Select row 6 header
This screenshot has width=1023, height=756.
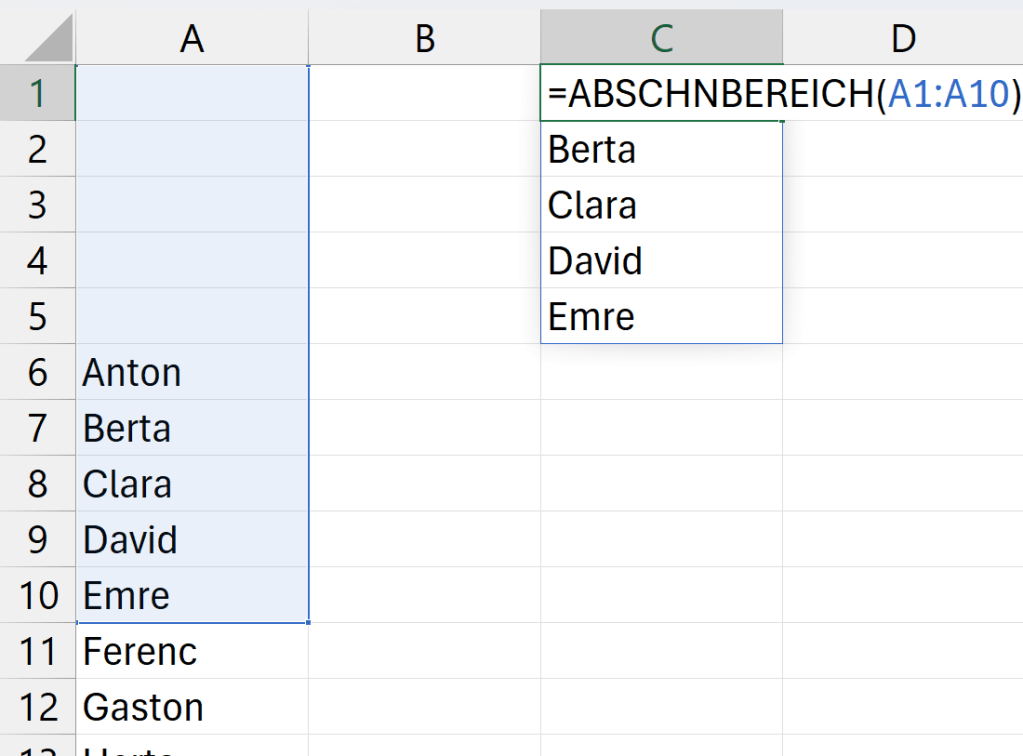[x=38, y=373]
